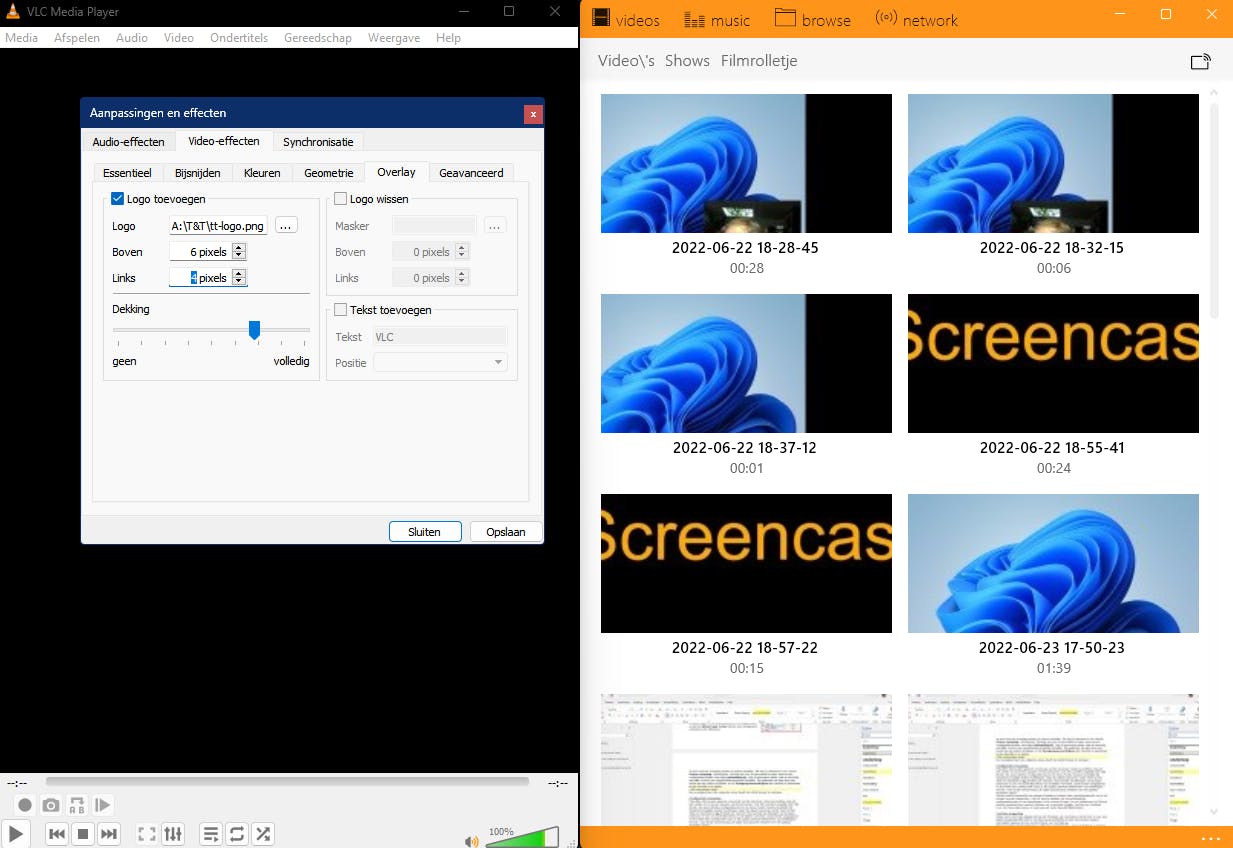1233x848 pixels.
Task: Mute audio via speaker icon
Action: tap(472, 841)
